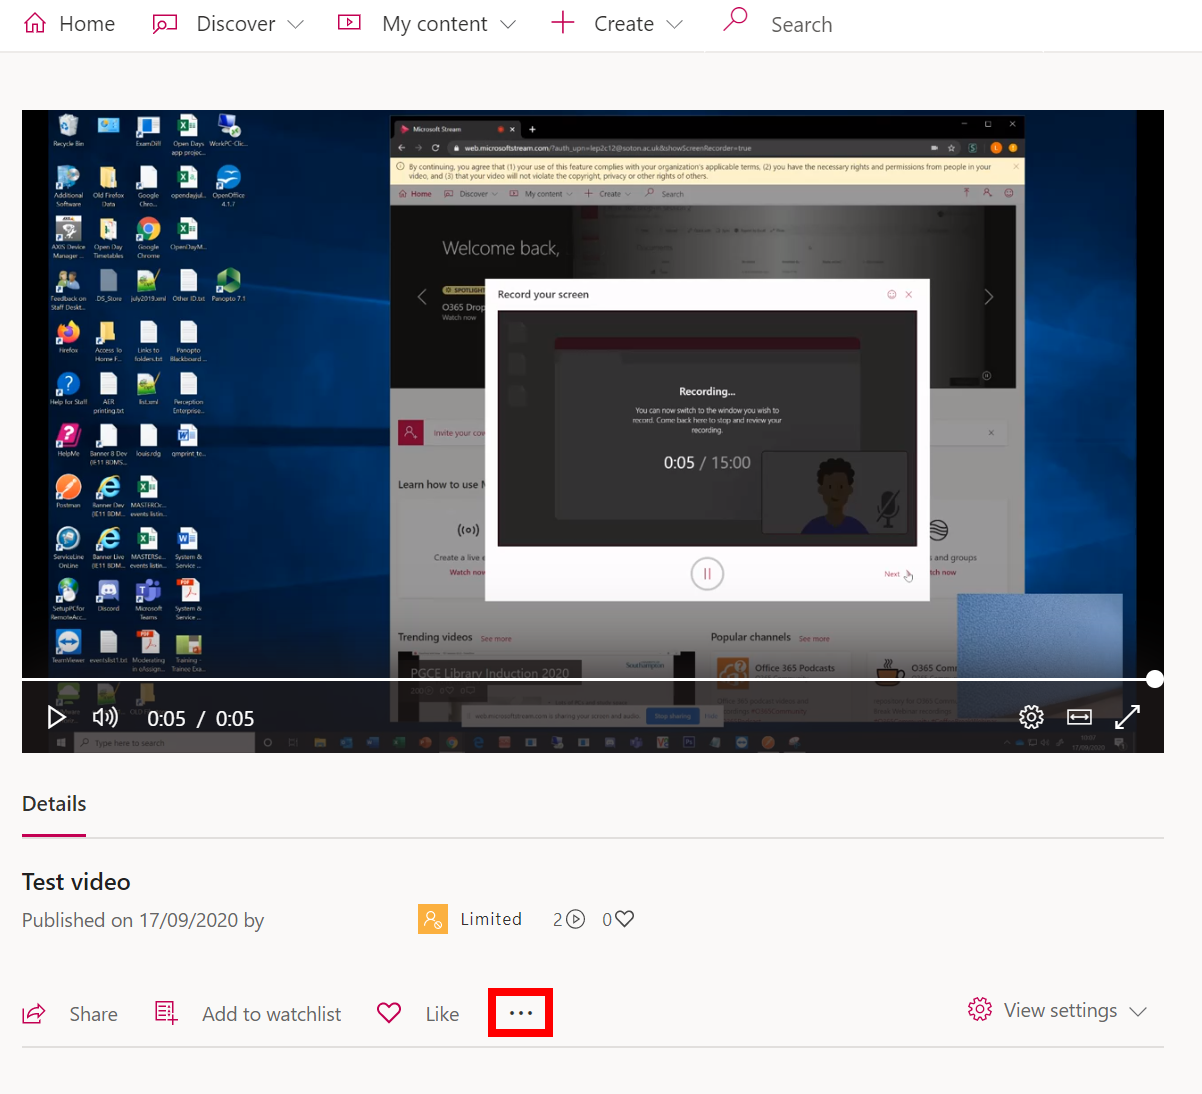1202x1094 pixels.
Task: Open the more actions ellipsis menu
Action: [x=520, y=1013]
